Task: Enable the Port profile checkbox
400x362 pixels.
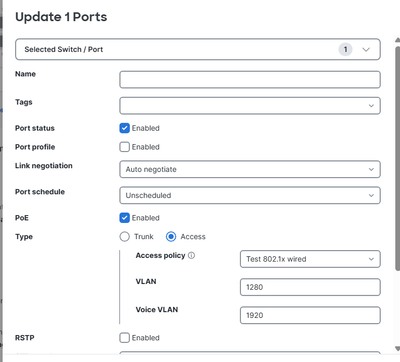Action: (124, 147)
